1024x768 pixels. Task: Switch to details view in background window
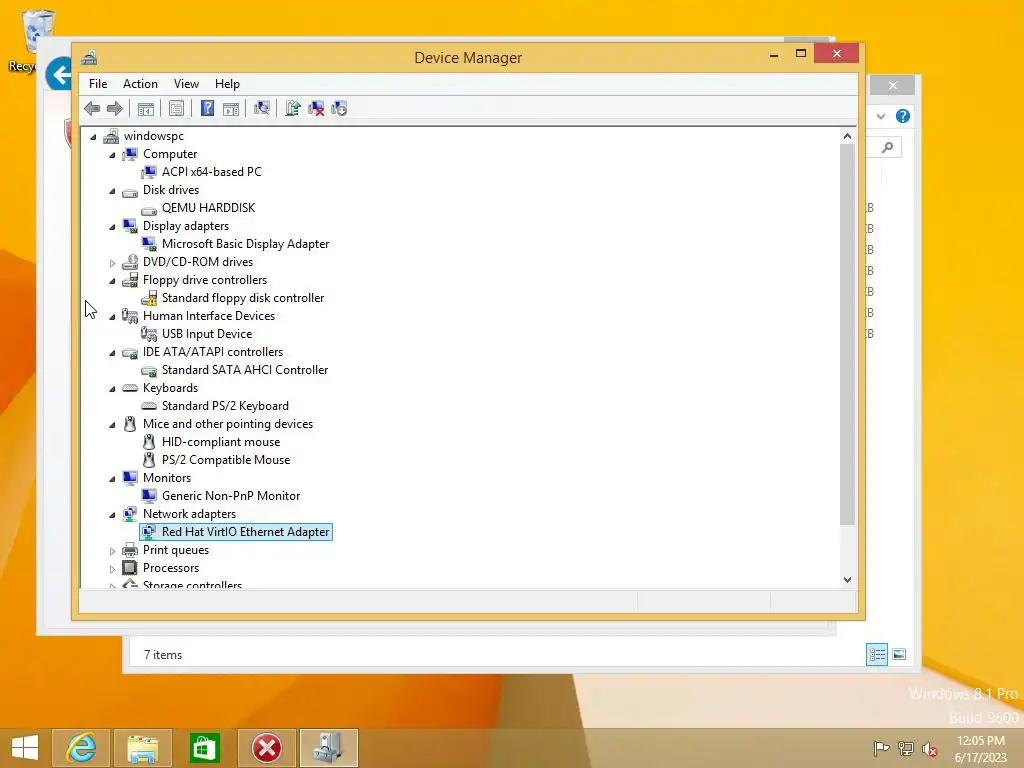tap(877, 654)
